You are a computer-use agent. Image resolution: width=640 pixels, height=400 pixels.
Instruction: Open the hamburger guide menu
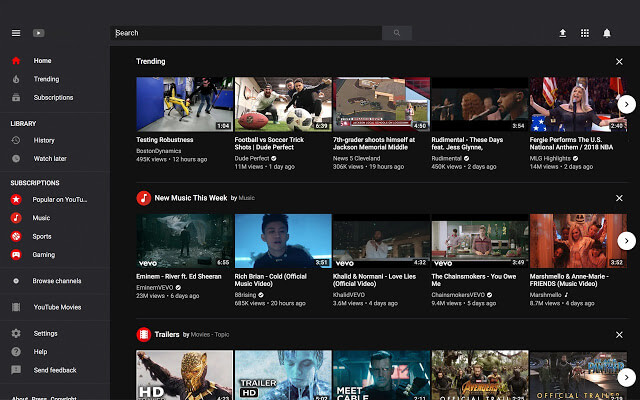tap(16, 33)
